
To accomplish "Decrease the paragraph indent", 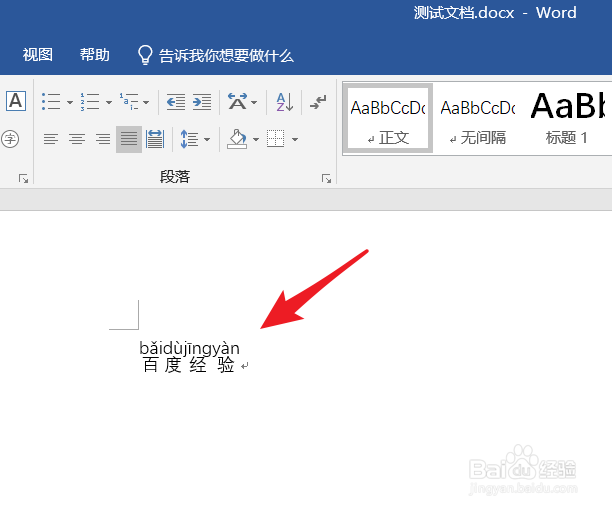I will [176, 102].
